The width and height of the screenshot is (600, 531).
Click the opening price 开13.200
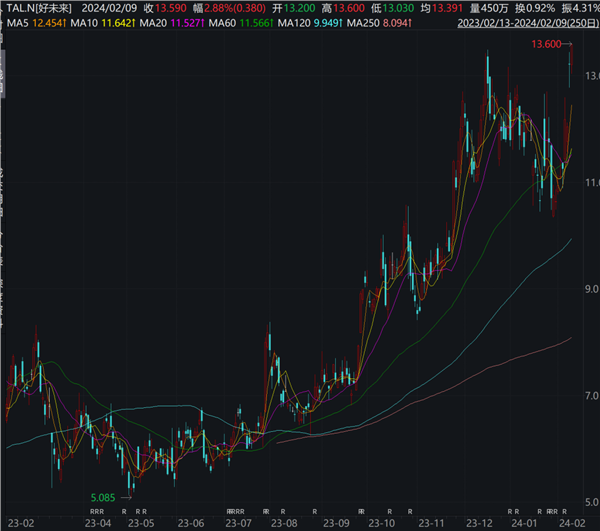point(293,8)
